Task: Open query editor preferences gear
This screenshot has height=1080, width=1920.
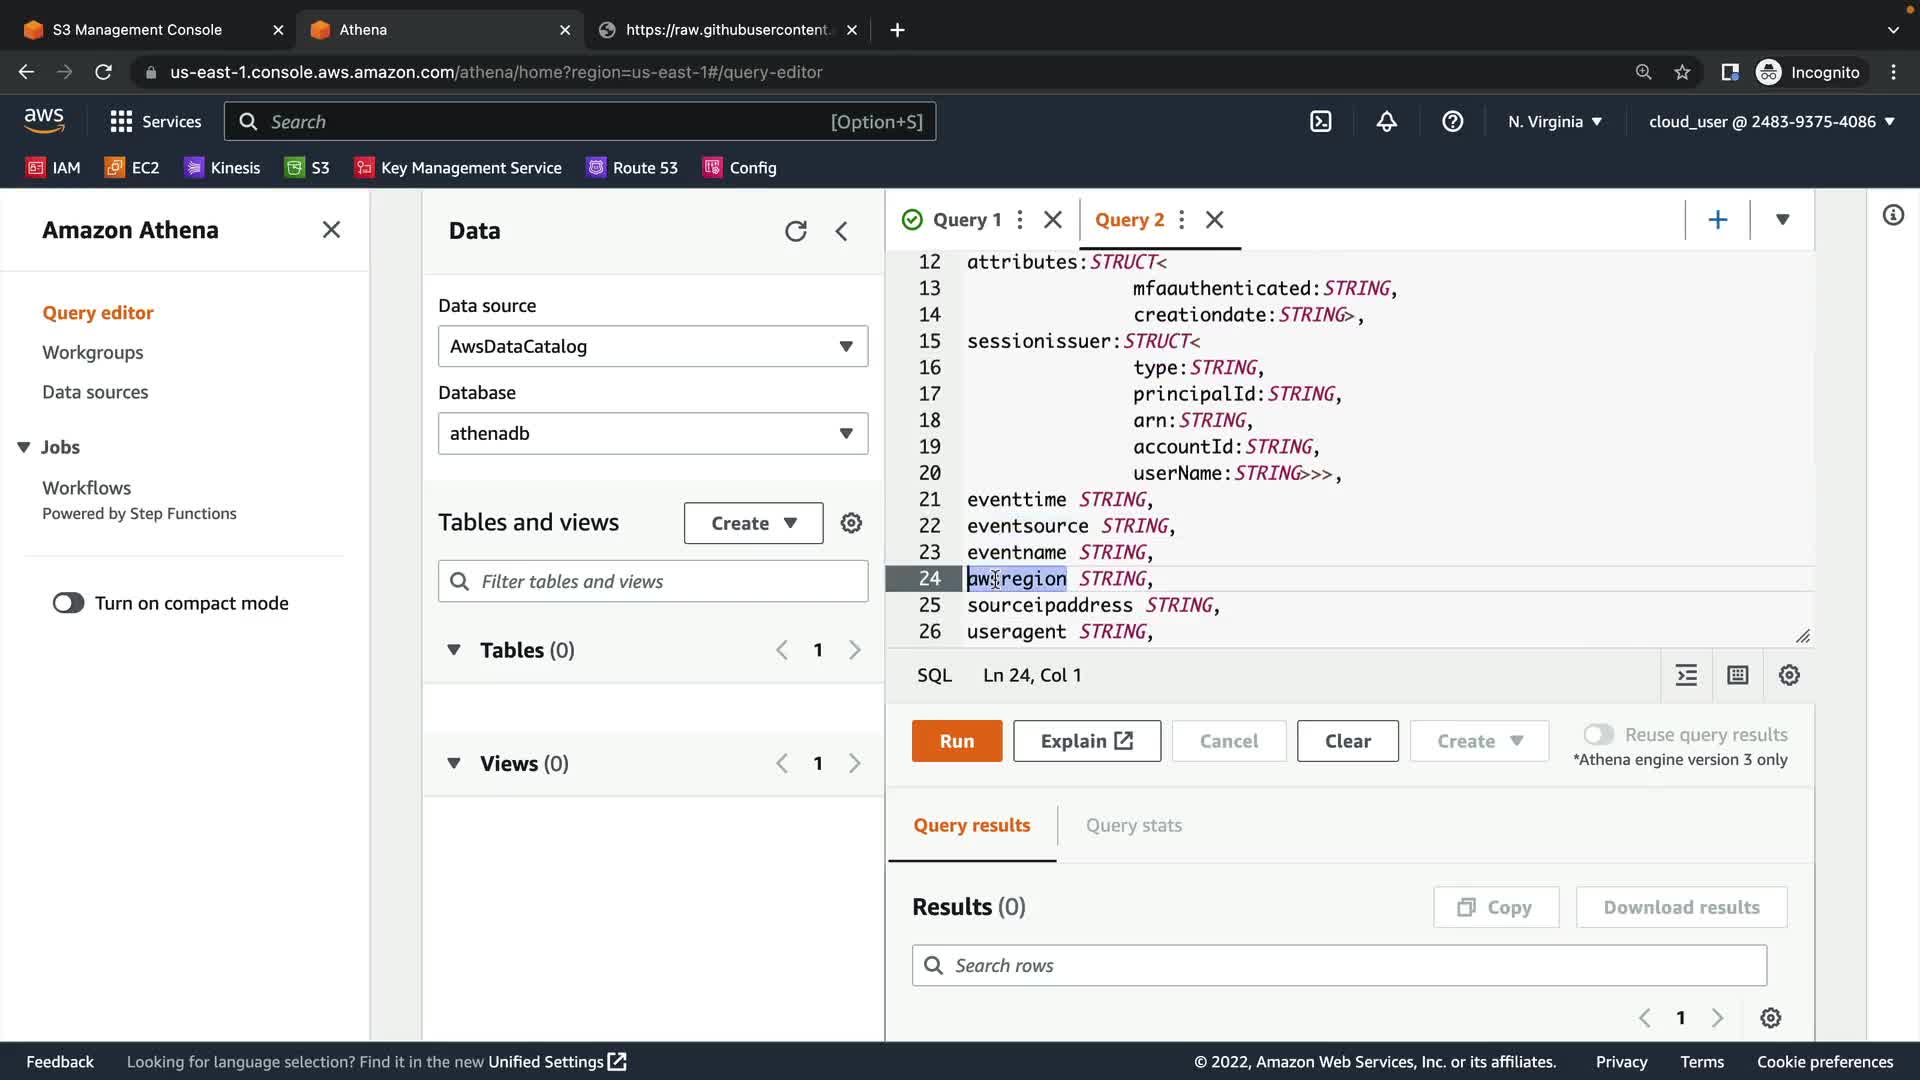Action: (x=1789, y=675)
